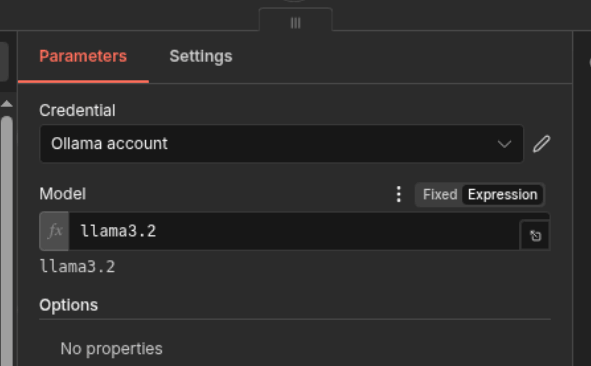Viewport: 591px width, 366px height.
Task: Open the Ollama account credential dropdown
Action: [282, 144]
